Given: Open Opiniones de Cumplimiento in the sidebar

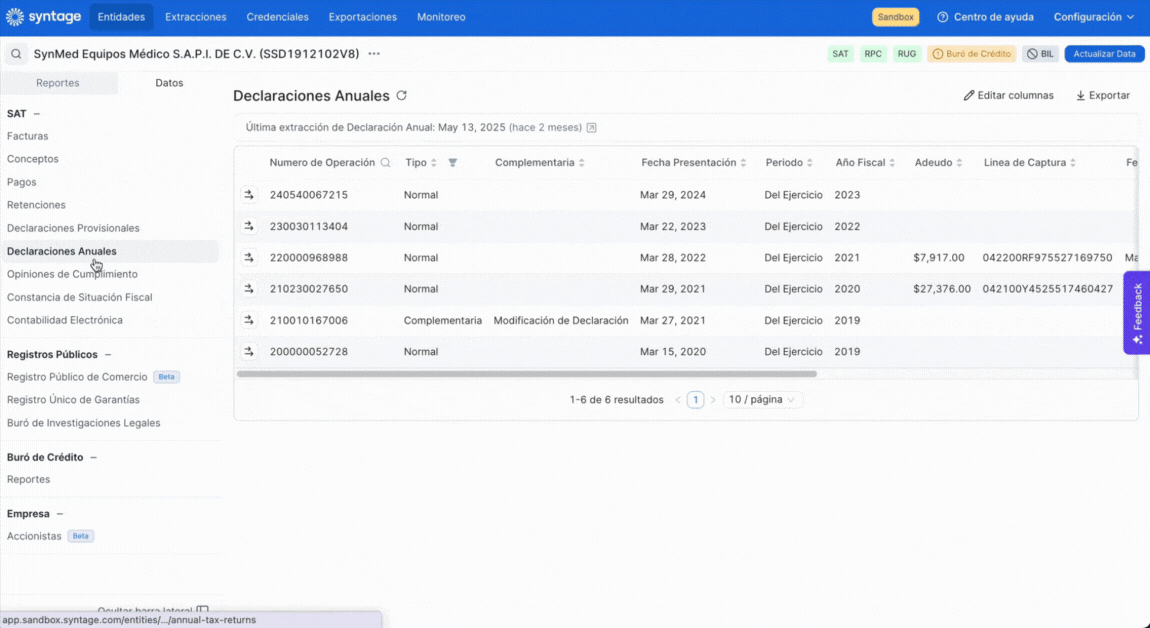Looking at the screenshot, I should (x=72, y=274).
